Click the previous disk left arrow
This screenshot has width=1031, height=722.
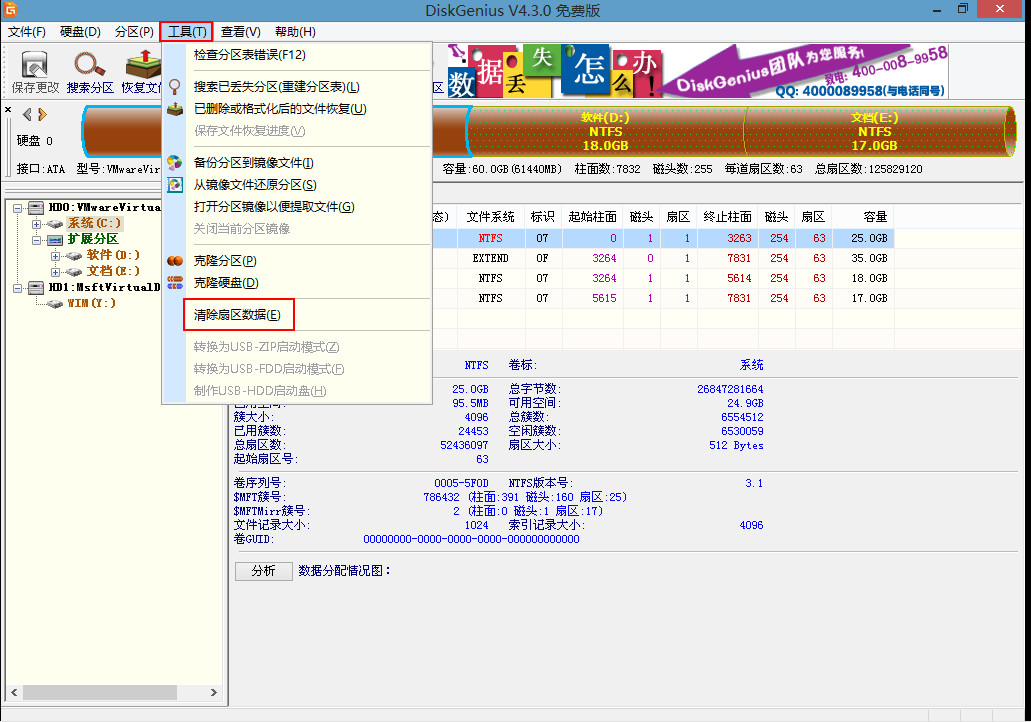tap(27, 114)
